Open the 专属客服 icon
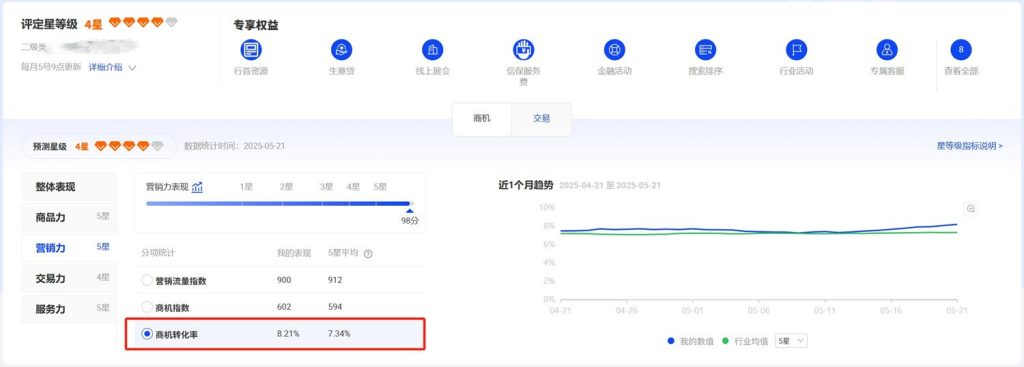 coord(887,50)
